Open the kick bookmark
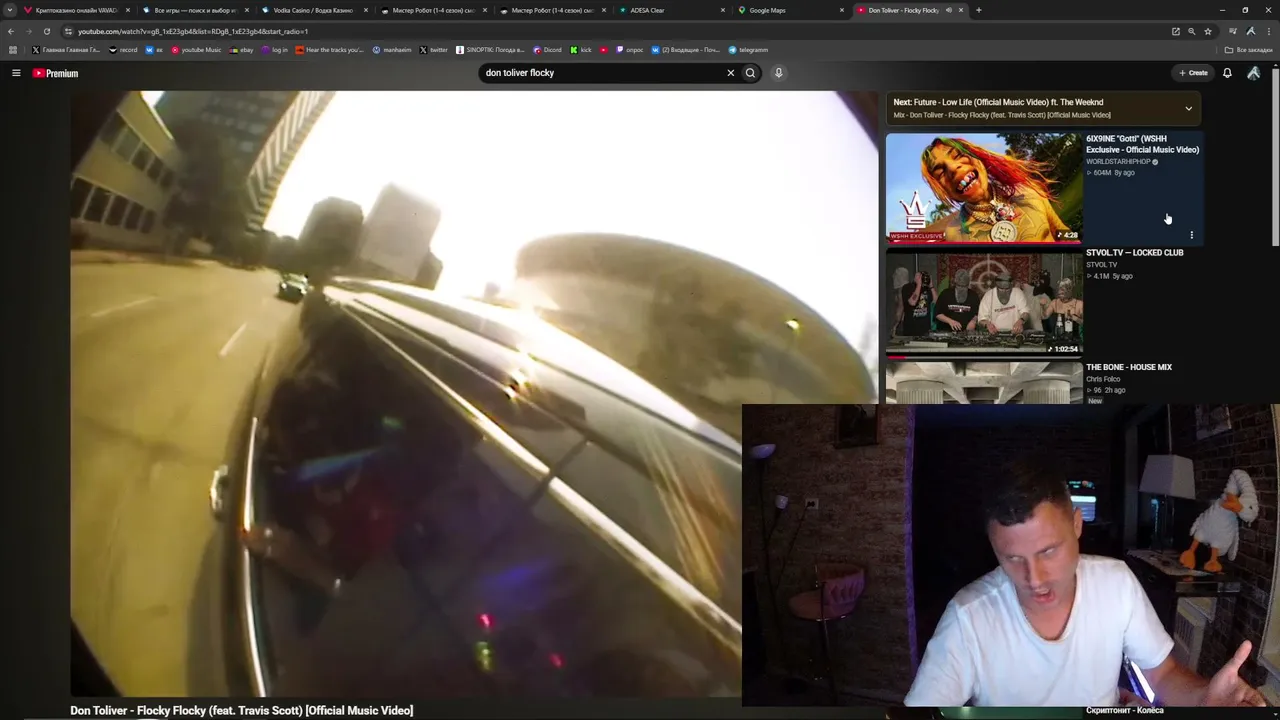1280x720 pixels. tap(581, 50)
